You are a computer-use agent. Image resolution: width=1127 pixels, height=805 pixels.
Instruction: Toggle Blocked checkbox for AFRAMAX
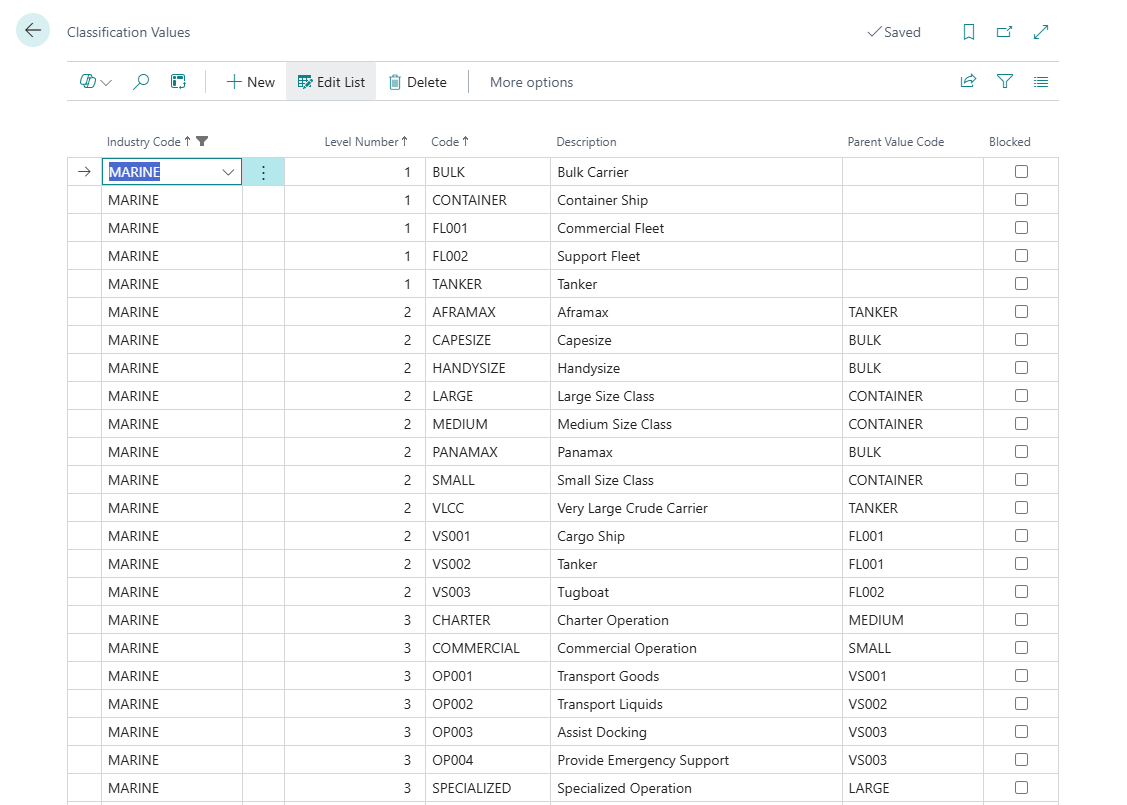click(x=1021, y=312)
